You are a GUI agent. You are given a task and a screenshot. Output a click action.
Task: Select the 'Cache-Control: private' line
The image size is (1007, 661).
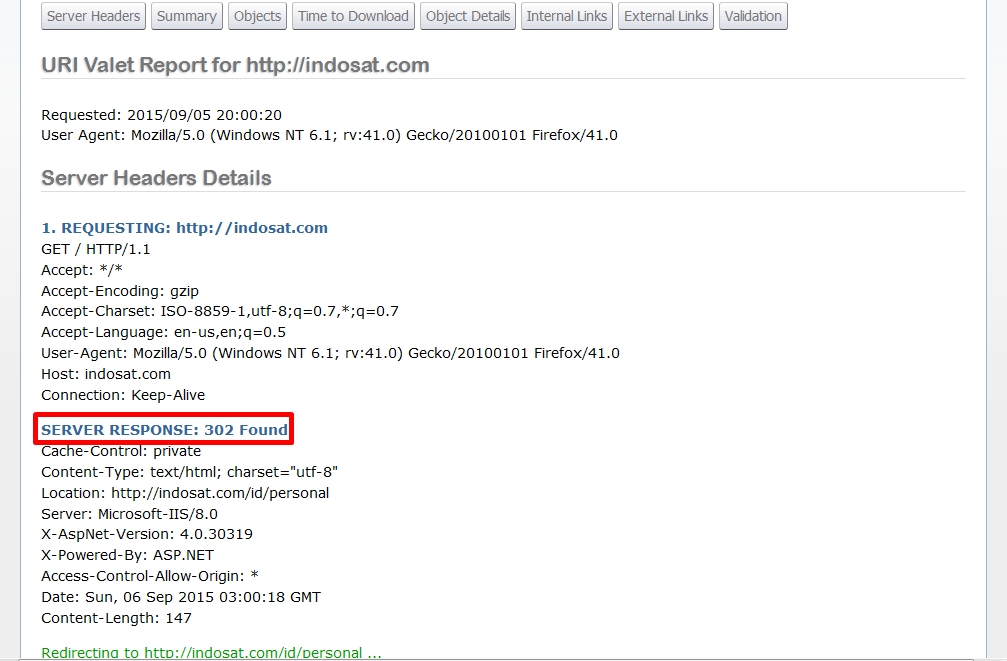[121, 451]
